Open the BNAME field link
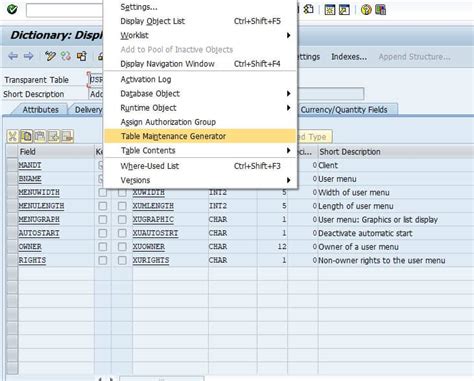 [30, 179]
